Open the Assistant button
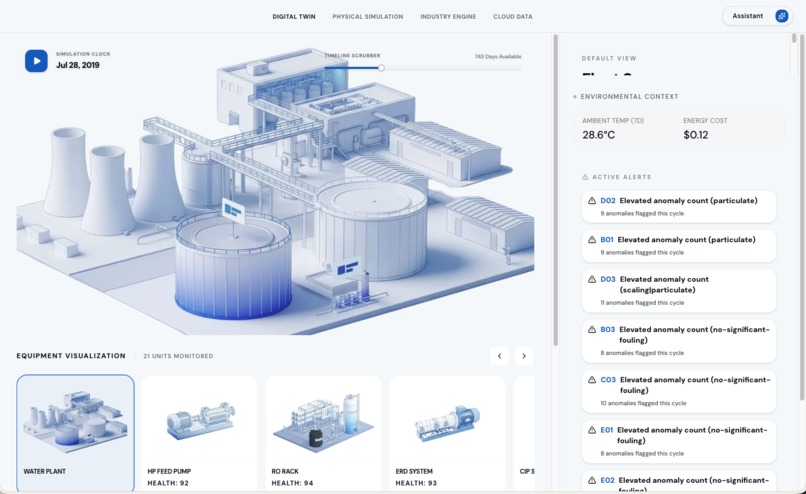Screen dimensions: 806x494 tap(757, 16)
